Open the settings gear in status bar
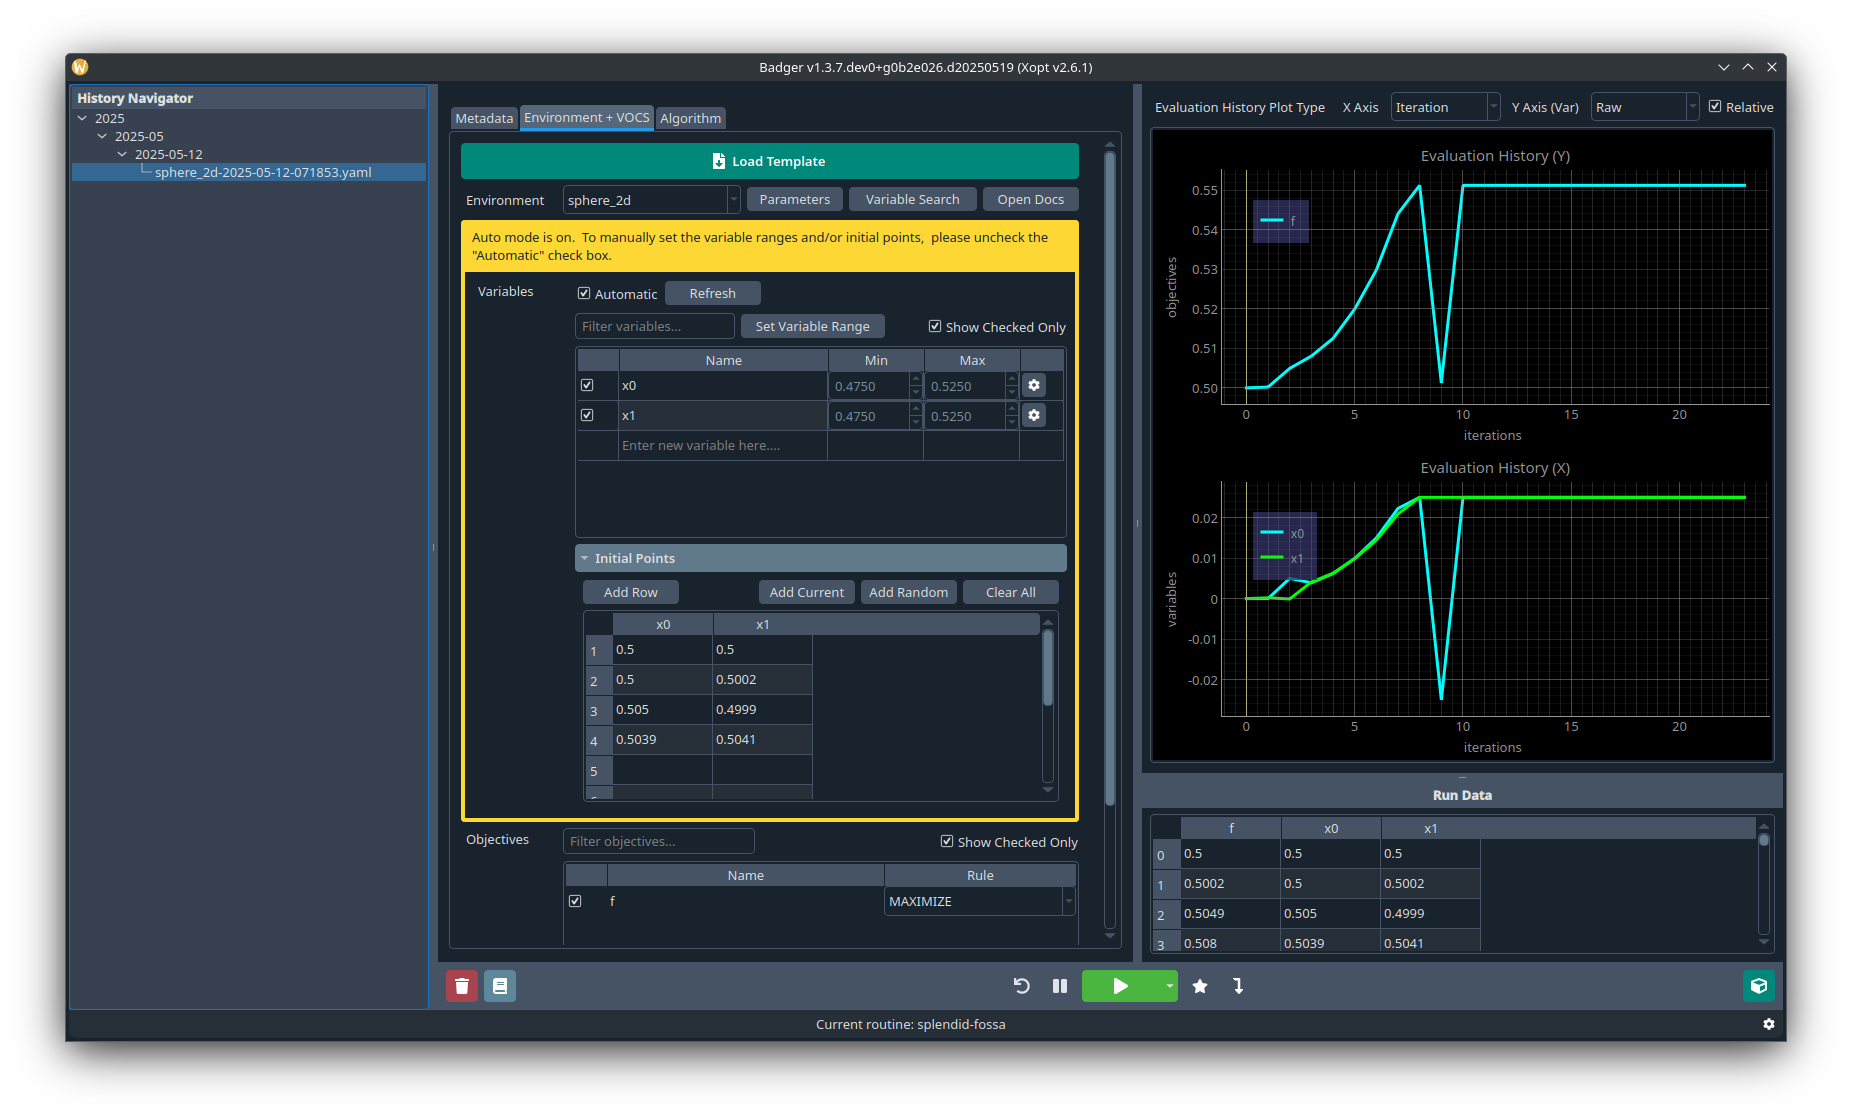The height and width of the screenshot is (1119, 1852). click(x=1768, y=1024)
